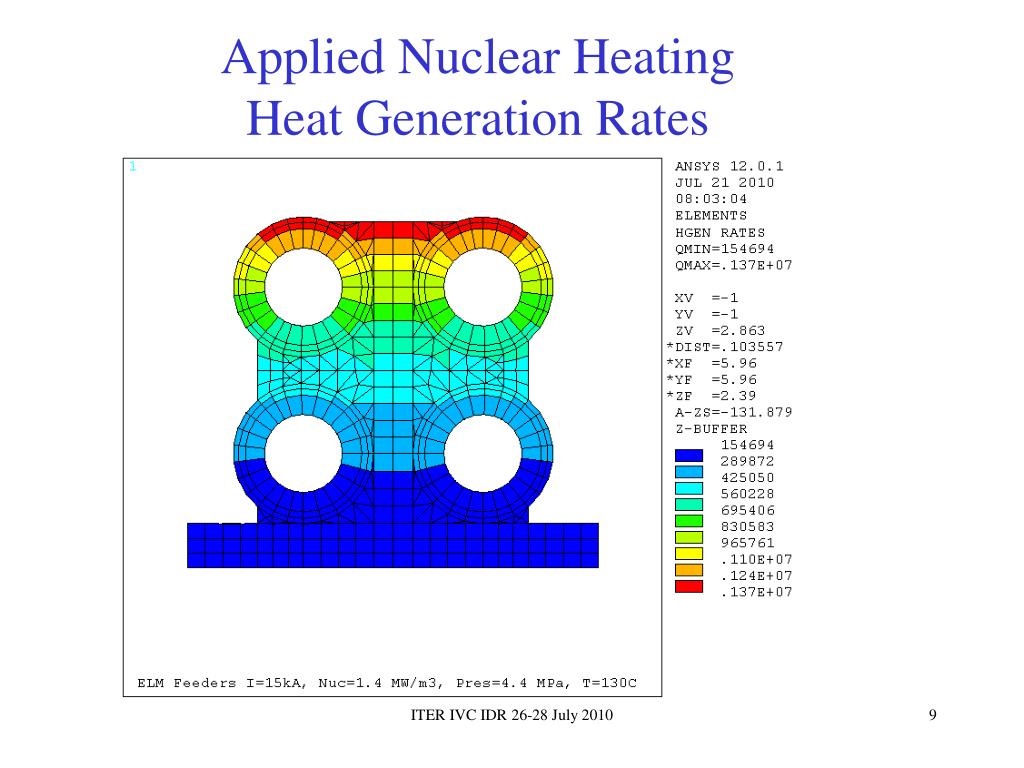
Task: Click the '*YF =5.96' value
Action: pyautogui.click(x=711, y=379)
